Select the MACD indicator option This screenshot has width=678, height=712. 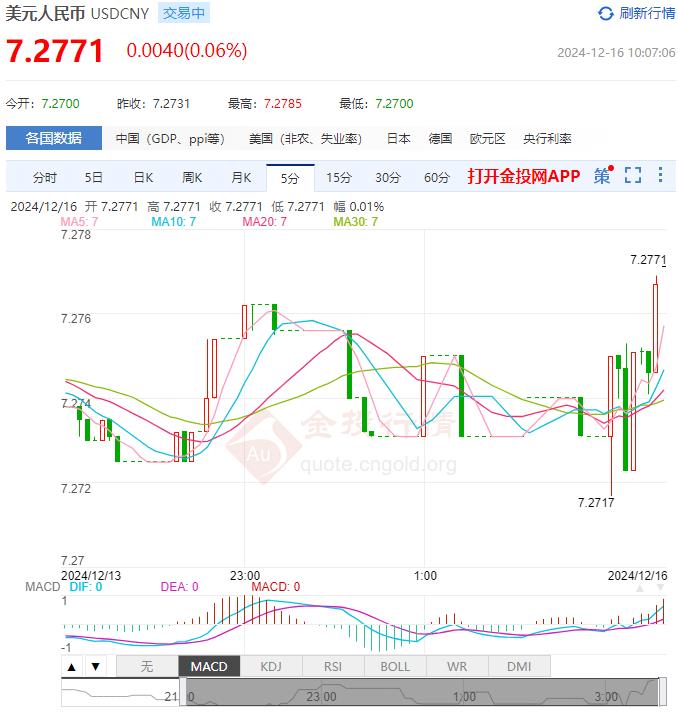[209, 667]
